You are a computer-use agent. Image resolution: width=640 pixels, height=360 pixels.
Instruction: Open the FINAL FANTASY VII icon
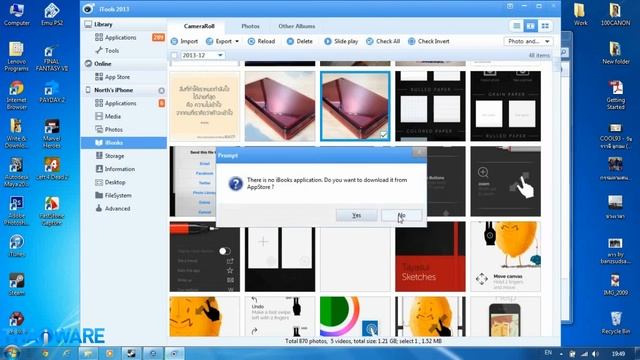tap(52, 57)
